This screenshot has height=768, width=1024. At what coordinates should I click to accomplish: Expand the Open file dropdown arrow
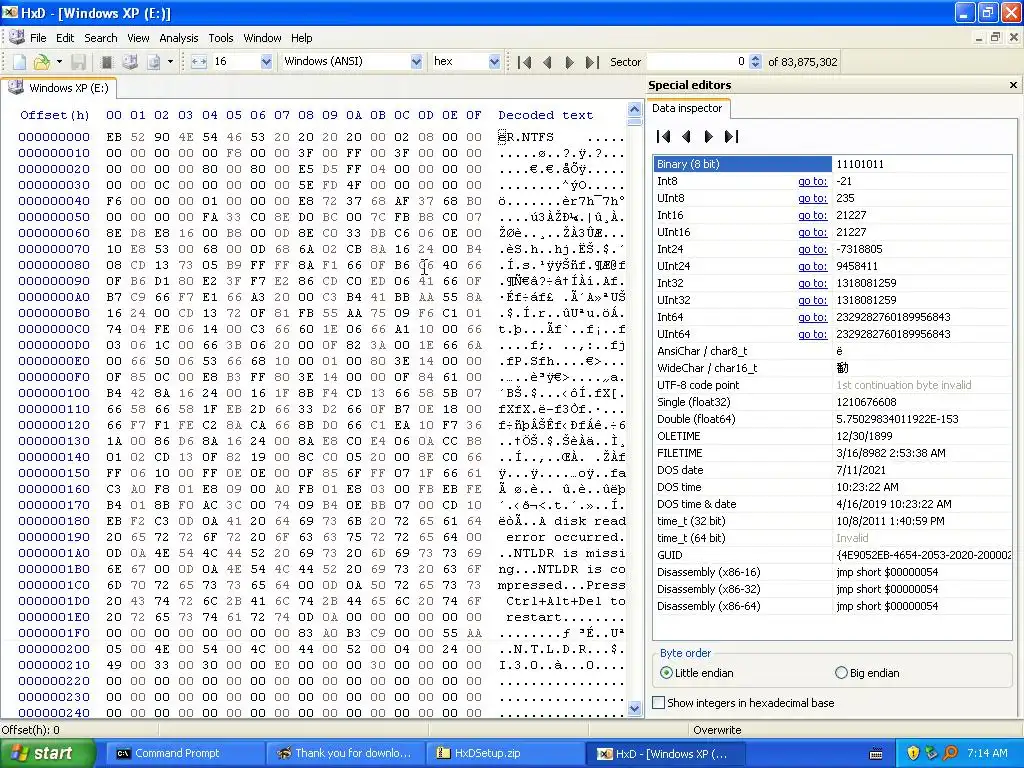tap(59, 62)
